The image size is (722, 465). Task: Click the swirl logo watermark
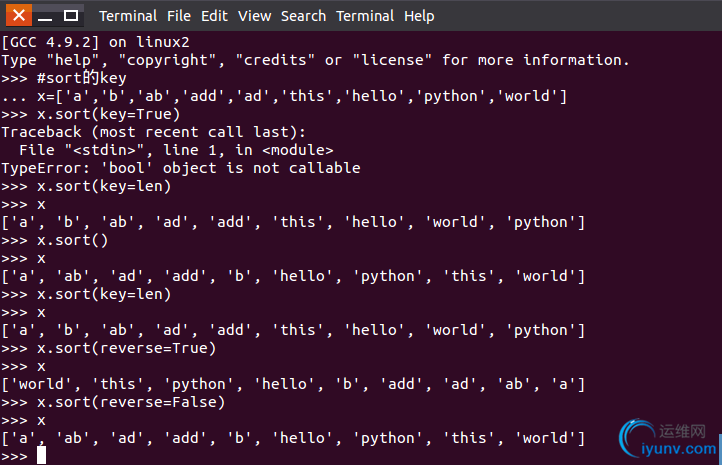[637, 437]
